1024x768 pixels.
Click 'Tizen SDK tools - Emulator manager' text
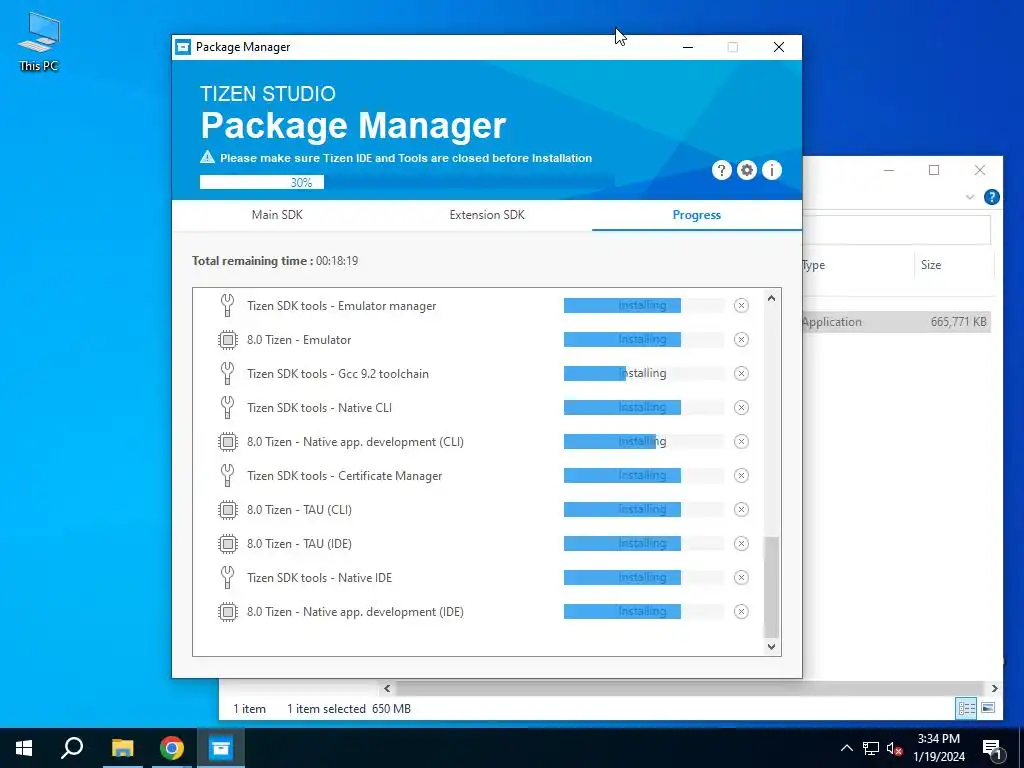(342, 306)
